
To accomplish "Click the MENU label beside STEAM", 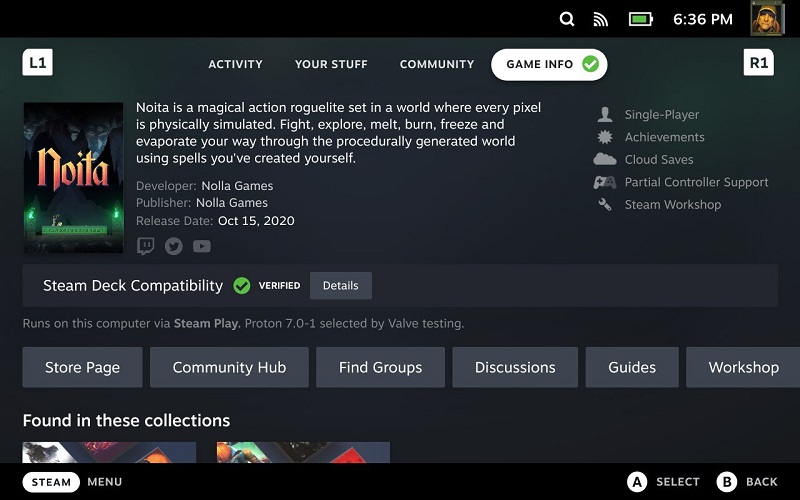I will coord(105,482).
